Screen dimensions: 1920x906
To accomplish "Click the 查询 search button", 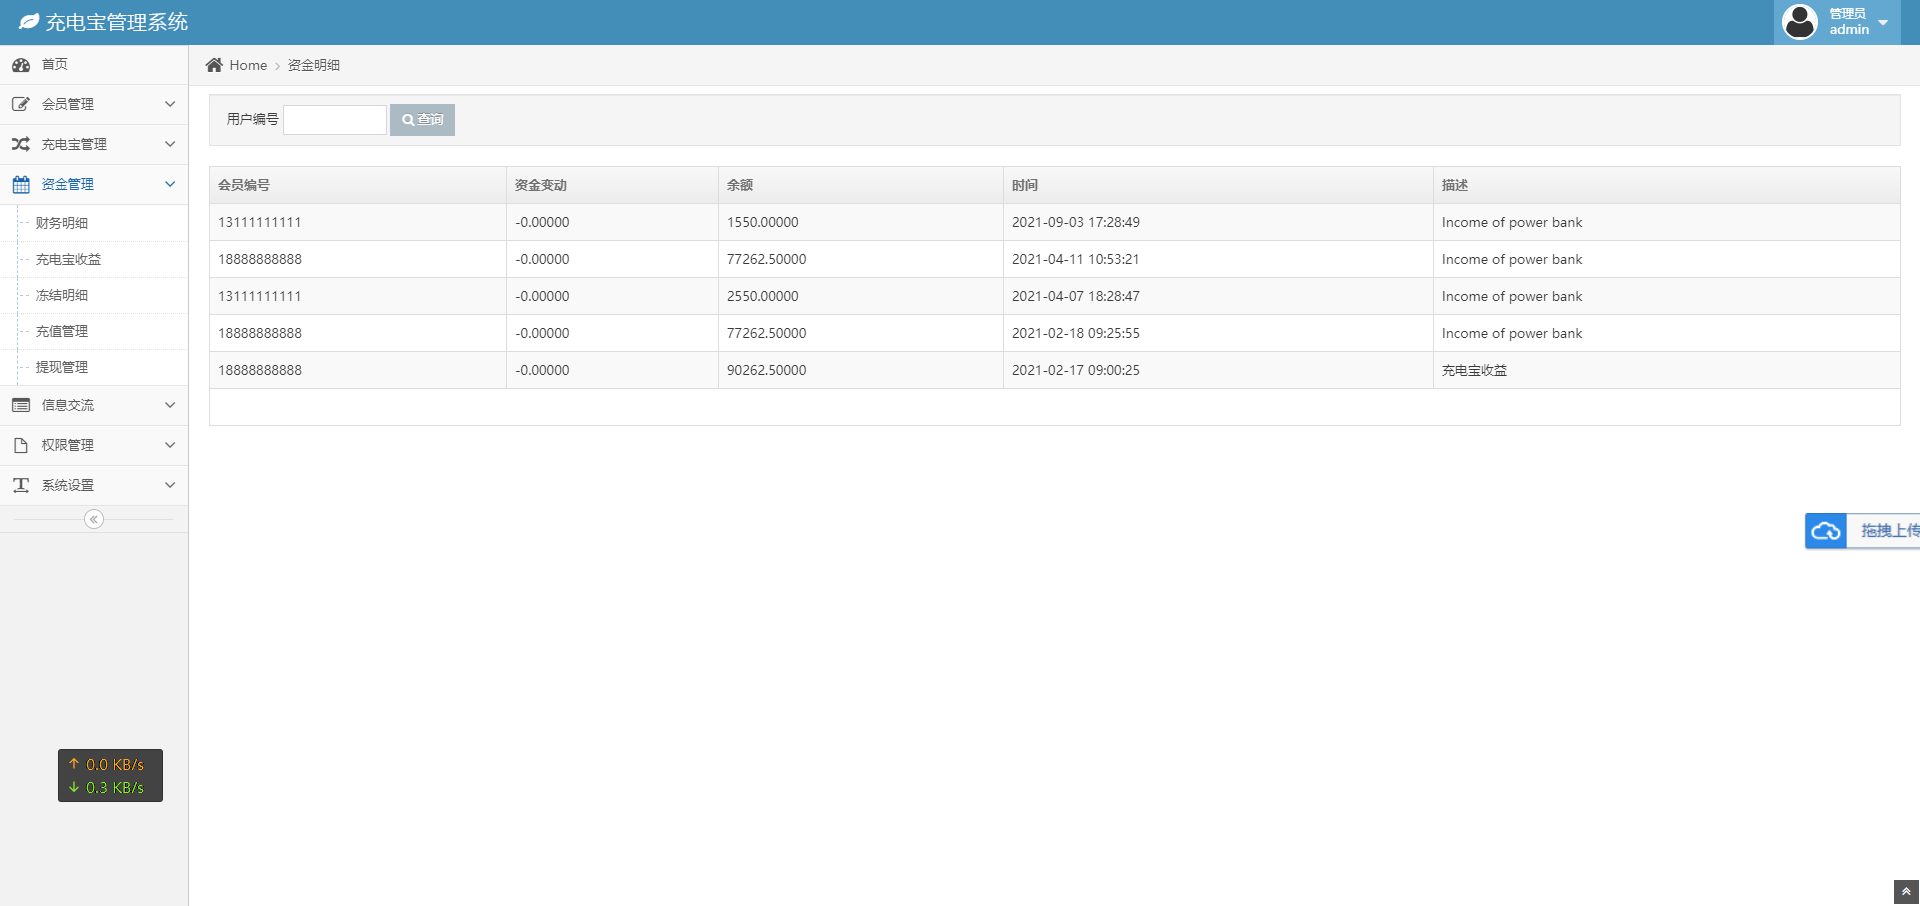I will point(422,120).
